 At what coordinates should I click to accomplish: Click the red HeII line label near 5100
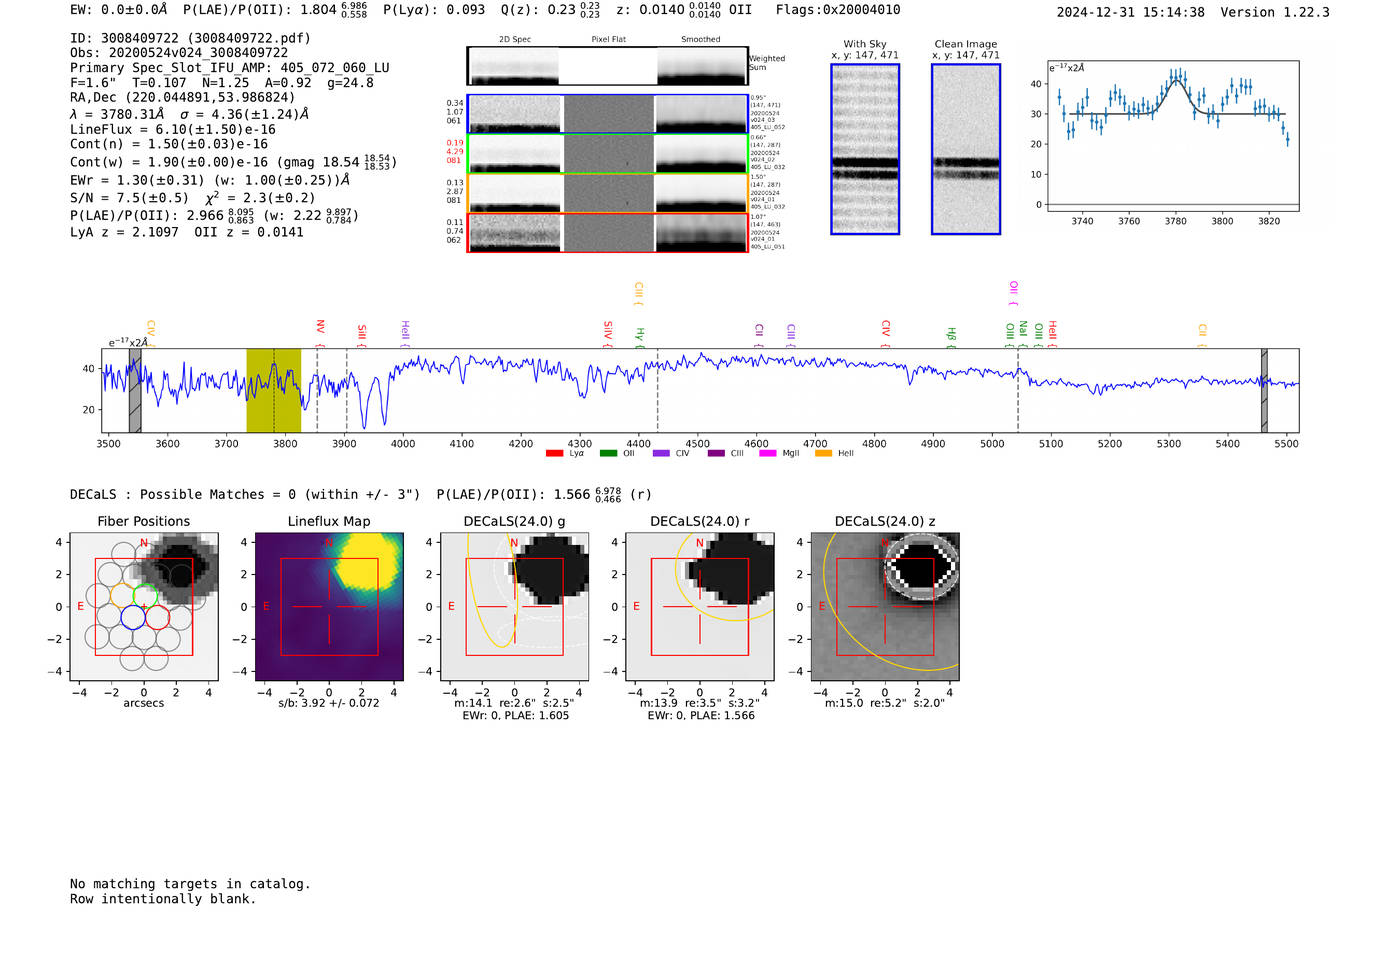(1052, 333)
